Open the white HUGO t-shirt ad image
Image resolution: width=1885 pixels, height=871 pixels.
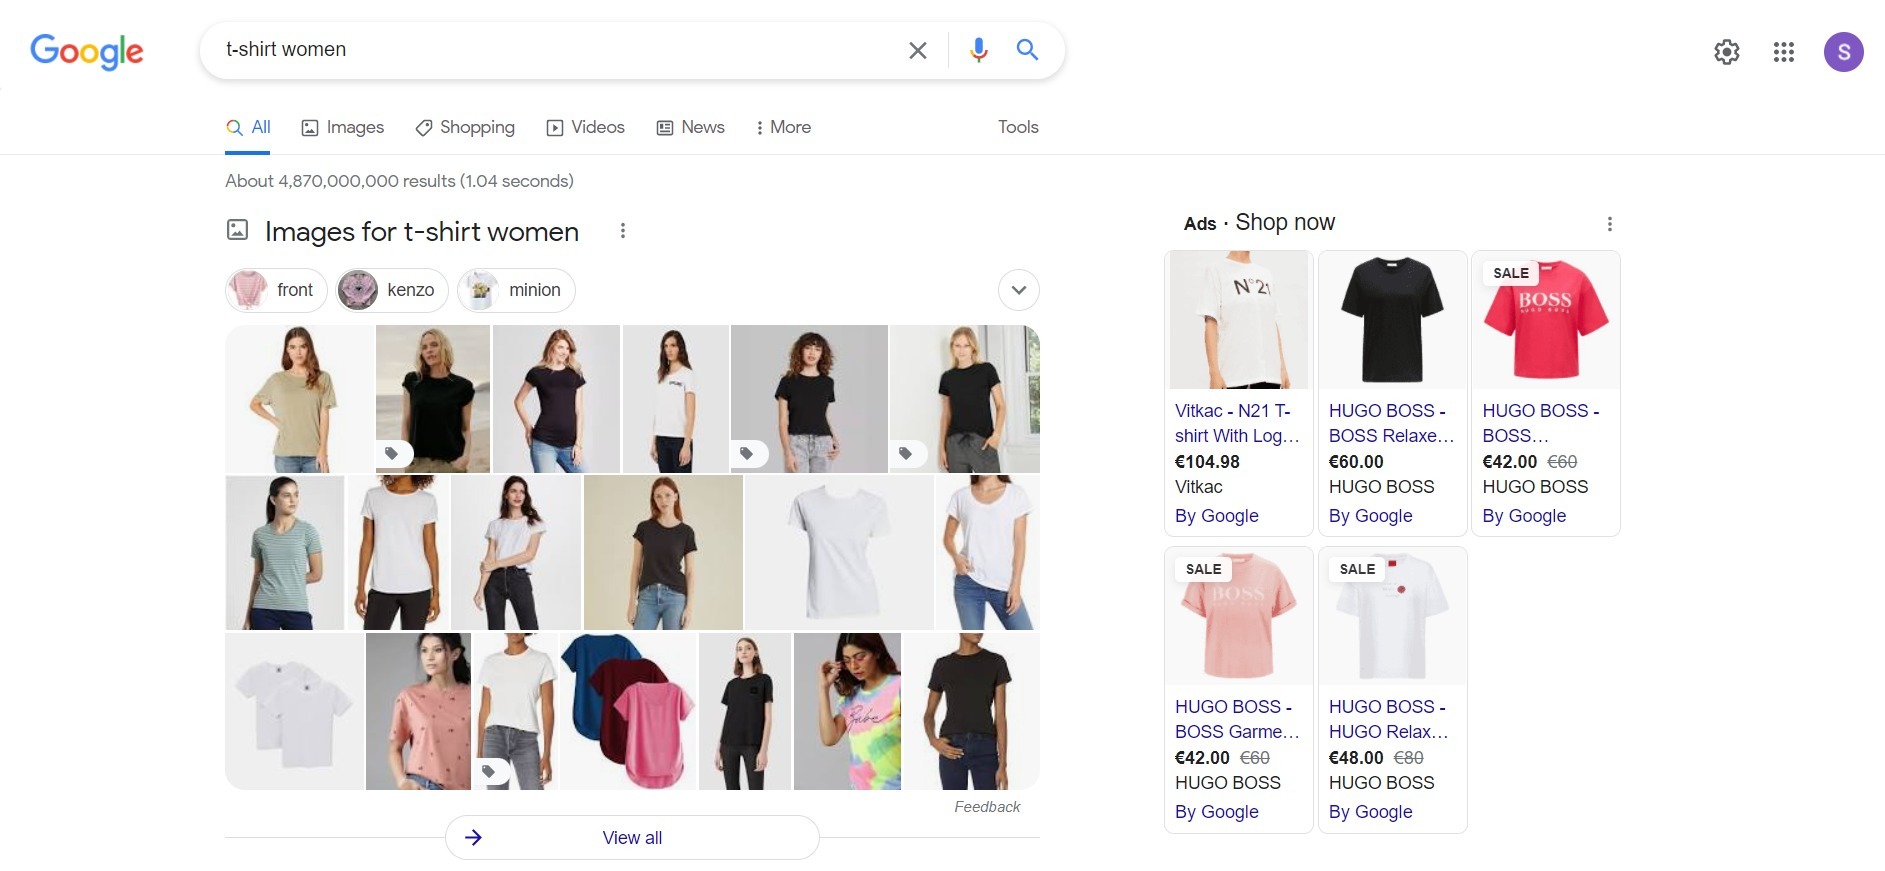pyautogui.click(x=1392, y=616)
